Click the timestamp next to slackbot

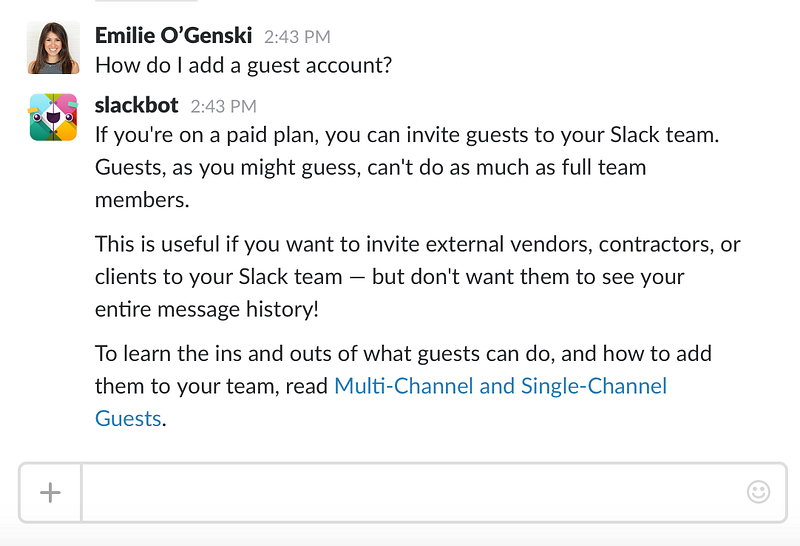223,106
